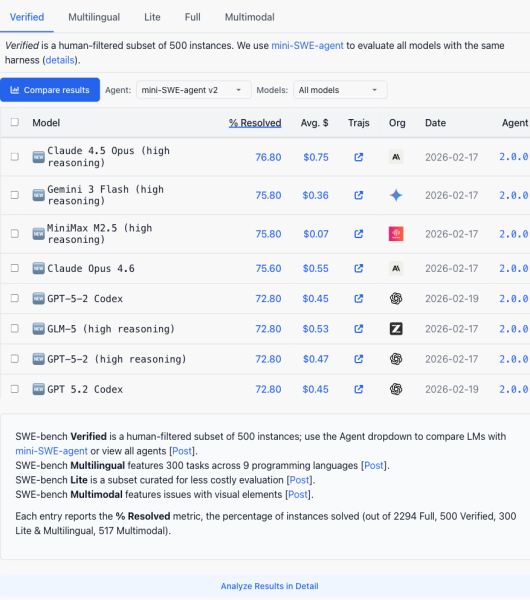Click Z.ai org logo in GLM-5 row

(396, 329)
